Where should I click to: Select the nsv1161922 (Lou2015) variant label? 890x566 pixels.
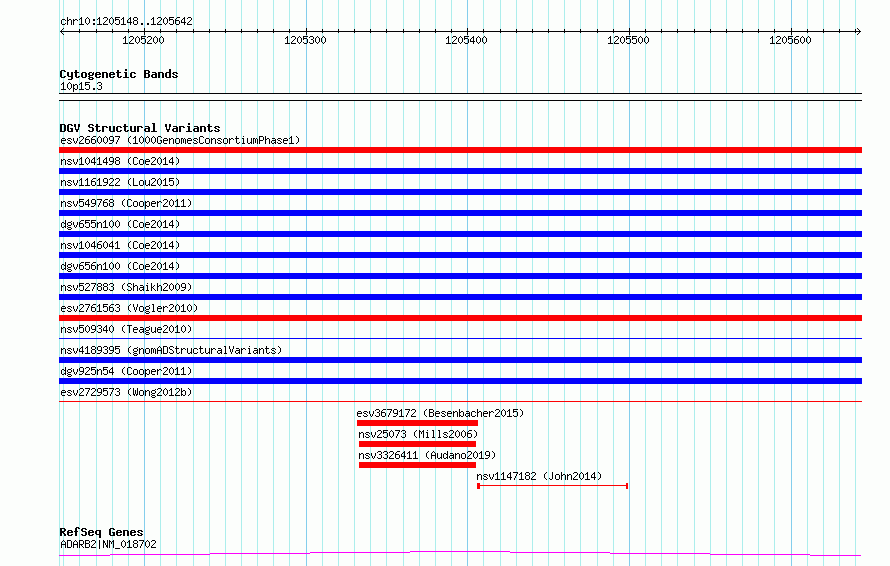coord(120,182)
